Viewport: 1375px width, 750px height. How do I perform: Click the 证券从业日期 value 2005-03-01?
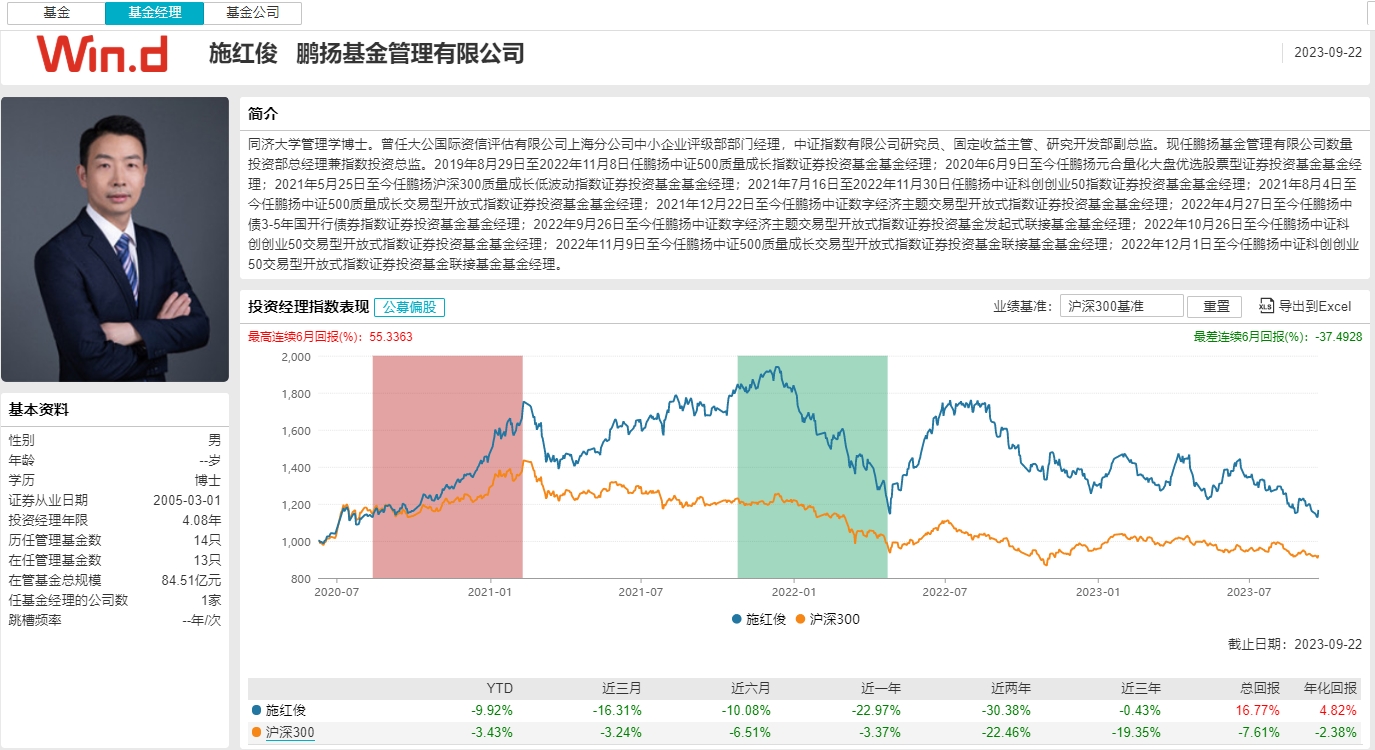(x=187, y=500)
